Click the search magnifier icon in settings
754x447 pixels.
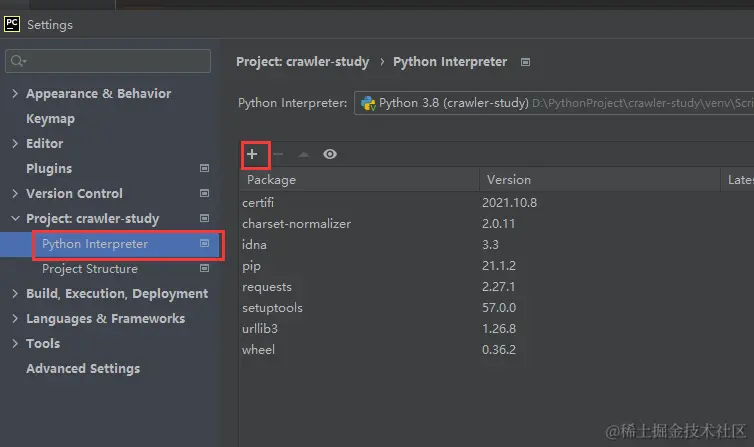click(x=18, y=61)
